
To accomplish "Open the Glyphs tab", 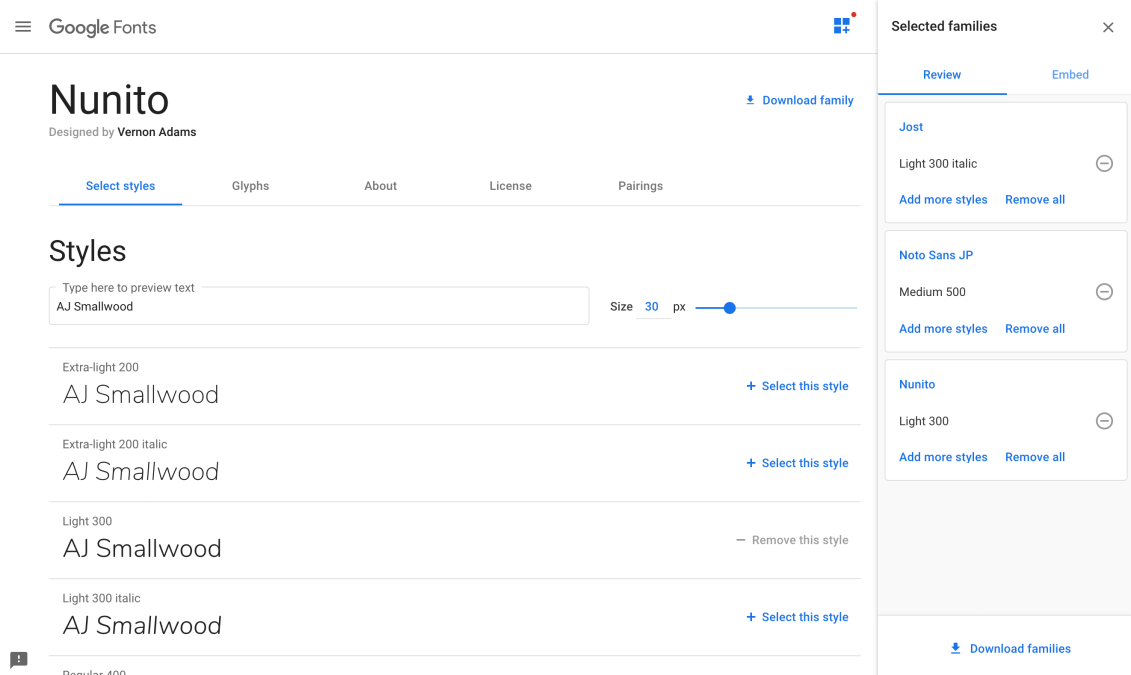I will tap(250, 186).
